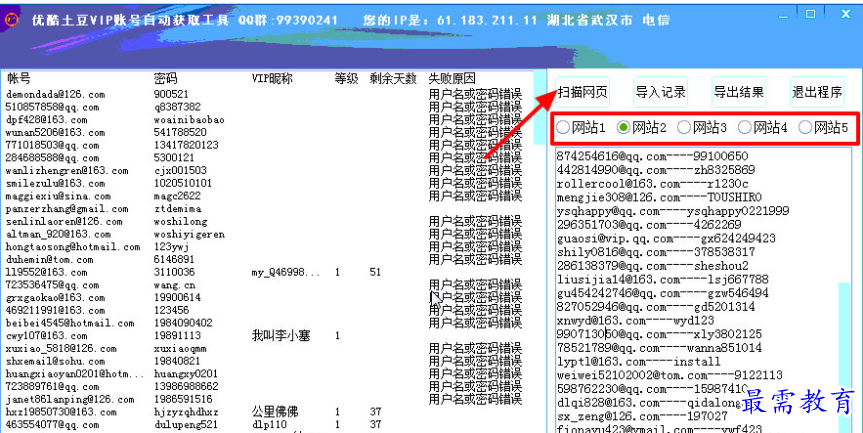Click the scan result line lyptl@163.com

point(638,362)
